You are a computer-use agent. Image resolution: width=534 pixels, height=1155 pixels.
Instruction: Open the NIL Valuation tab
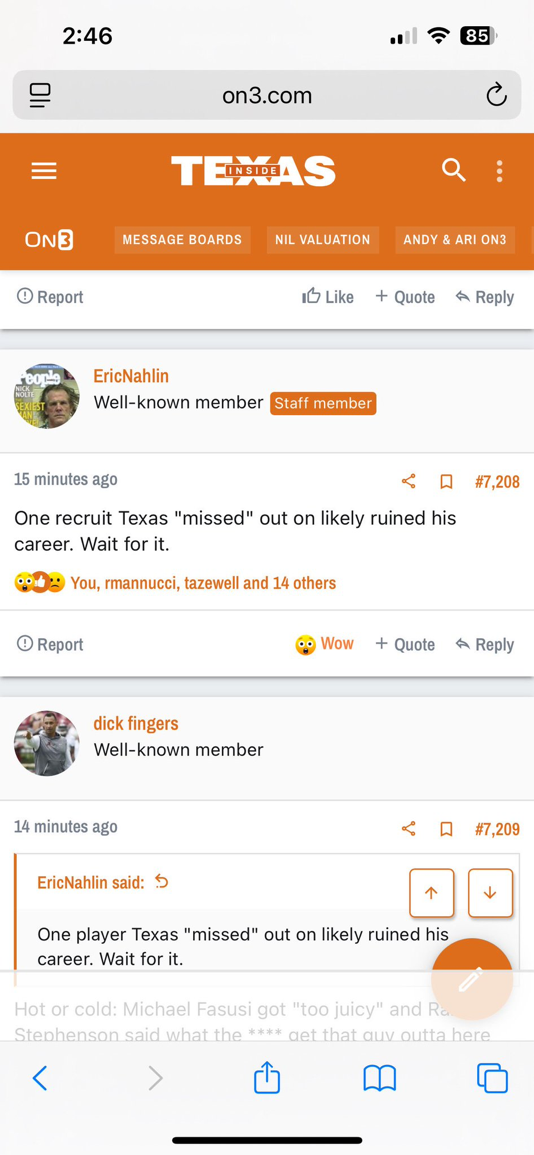[x=323, y=239]
